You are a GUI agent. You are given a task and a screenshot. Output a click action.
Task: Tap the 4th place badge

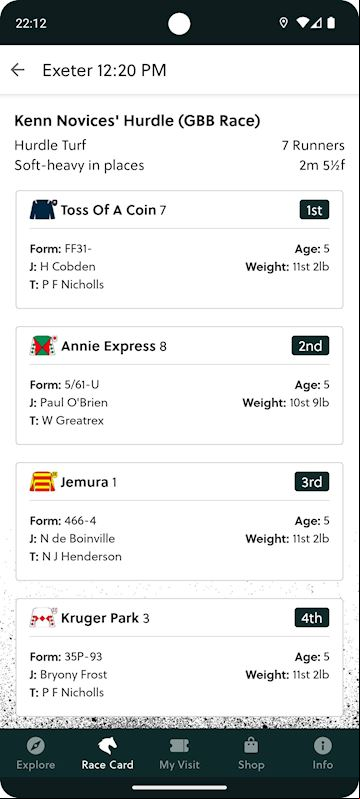click(x=312, y=618)
